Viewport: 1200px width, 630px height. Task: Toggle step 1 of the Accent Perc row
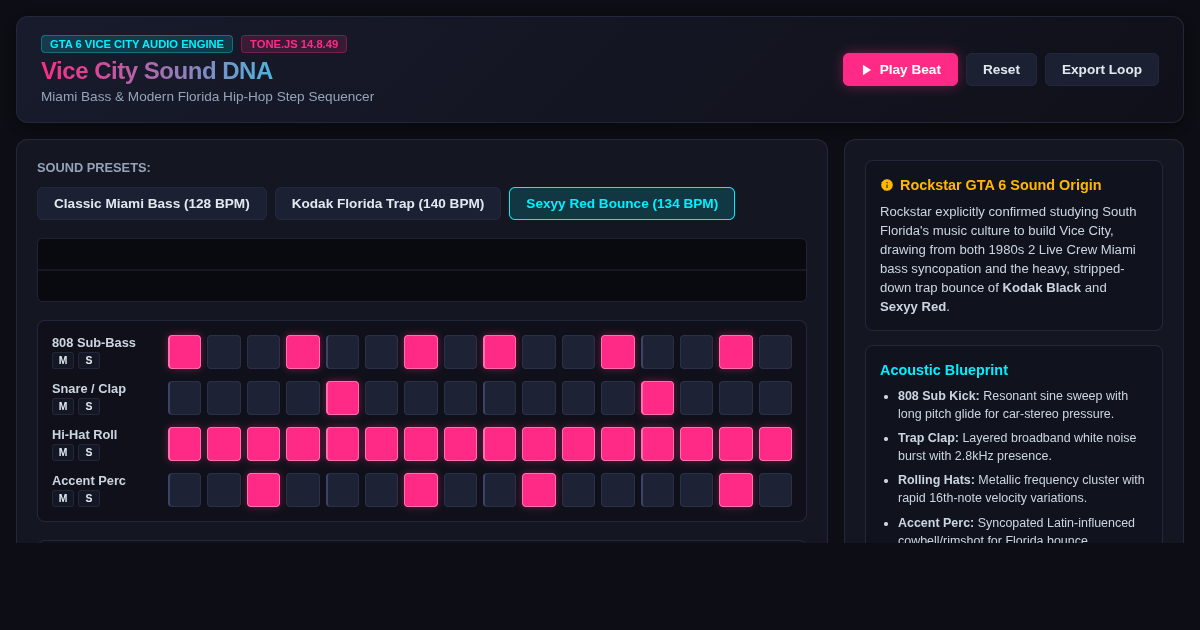[x=185, y=490]
